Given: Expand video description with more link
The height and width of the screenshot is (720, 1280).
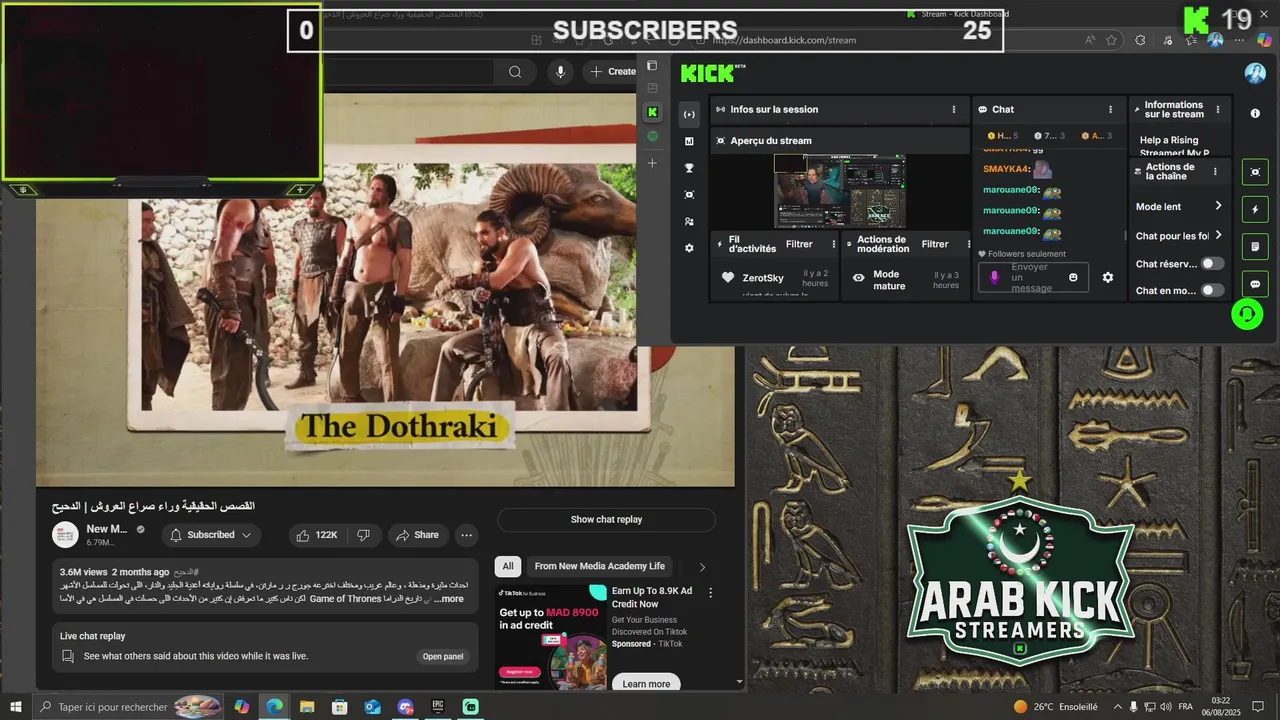Looking at the screenshot, I should click(448, 599).
